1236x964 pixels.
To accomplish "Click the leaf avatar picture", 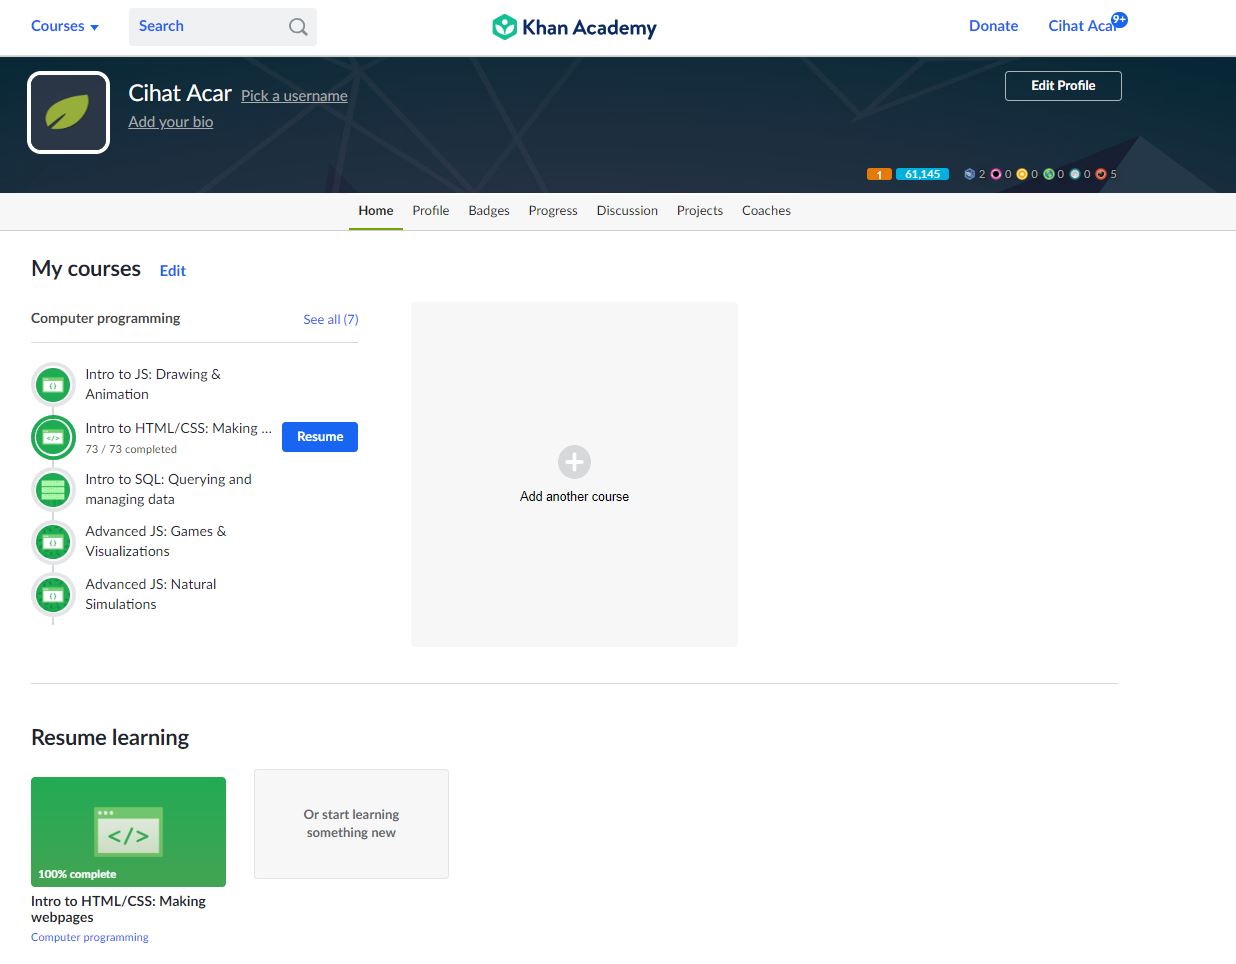I will click(x=68, y=112).
